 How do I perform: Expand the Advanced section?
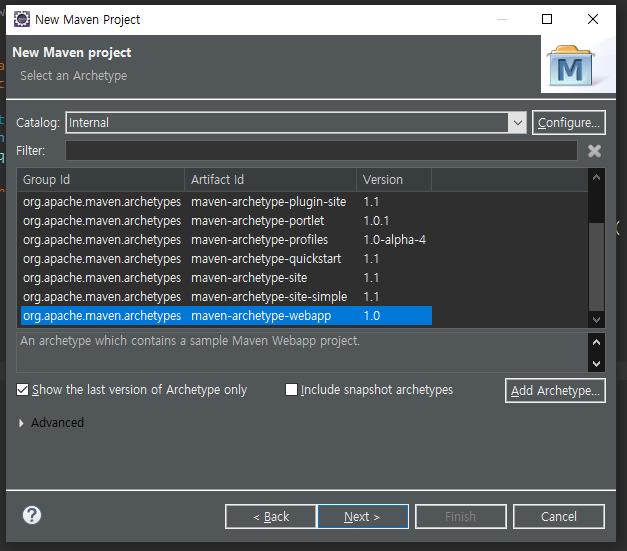22,423
